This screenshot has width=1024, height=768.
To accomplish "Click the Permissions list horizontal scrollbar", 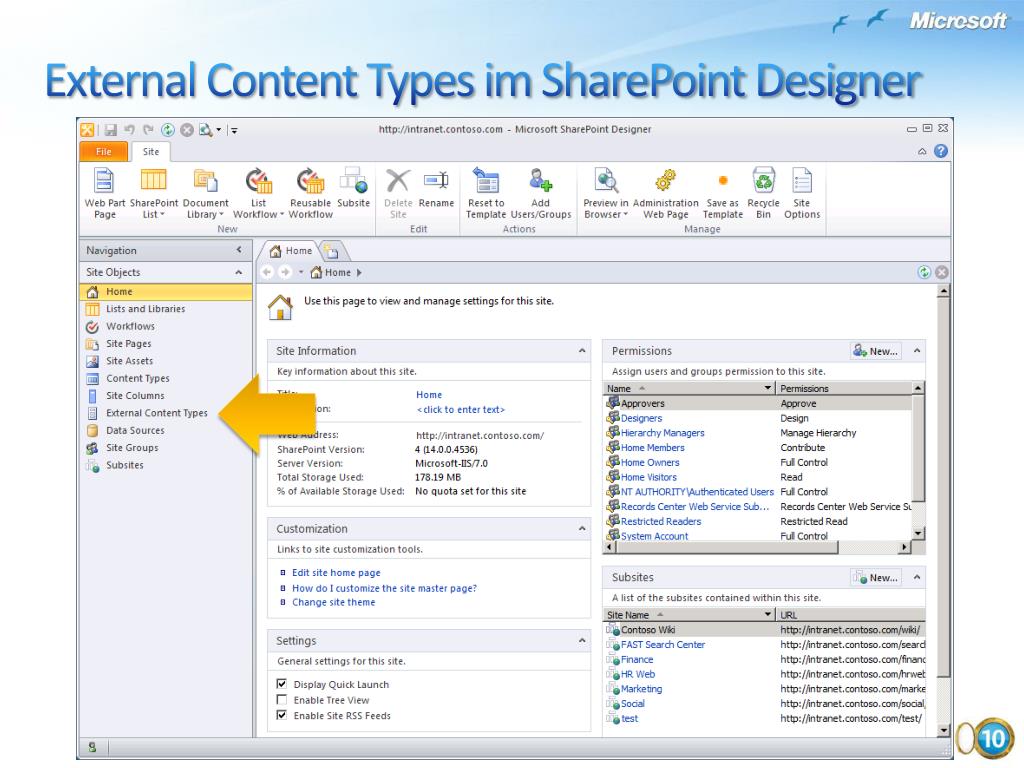I will (x=727, y=547).
